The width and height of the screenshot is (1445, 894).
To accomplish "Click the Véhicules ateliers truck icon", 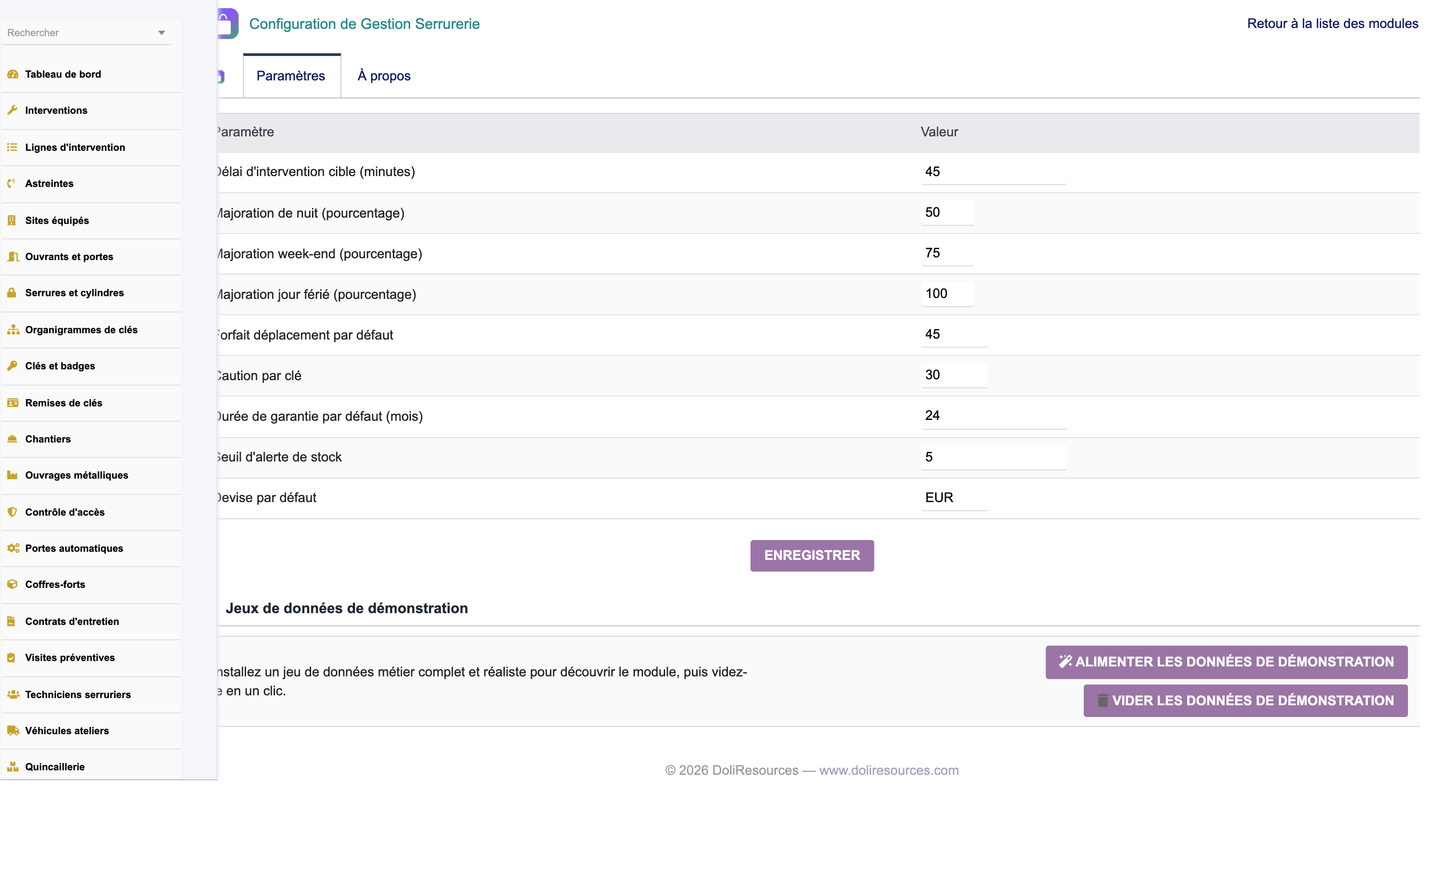I will click(x=13, y=730).
